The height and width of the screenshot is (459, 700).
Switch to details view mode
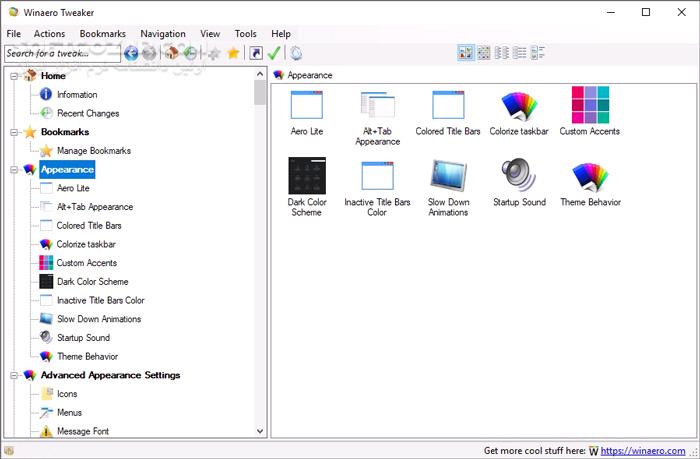click(x=538, y=53)
